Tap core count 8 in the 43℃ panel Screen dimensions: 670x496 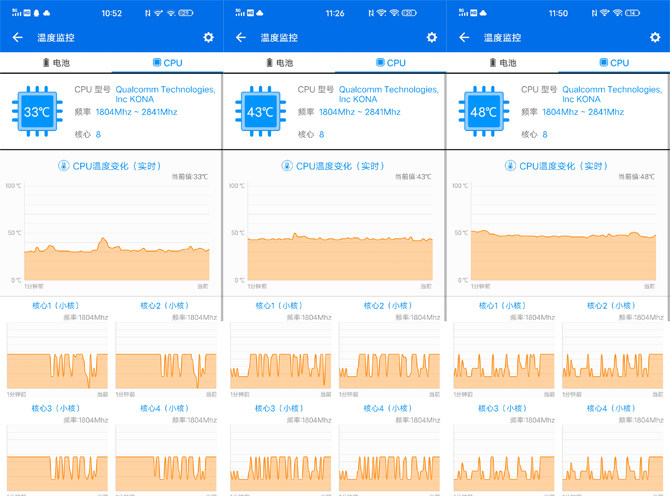tap(322, 134)
